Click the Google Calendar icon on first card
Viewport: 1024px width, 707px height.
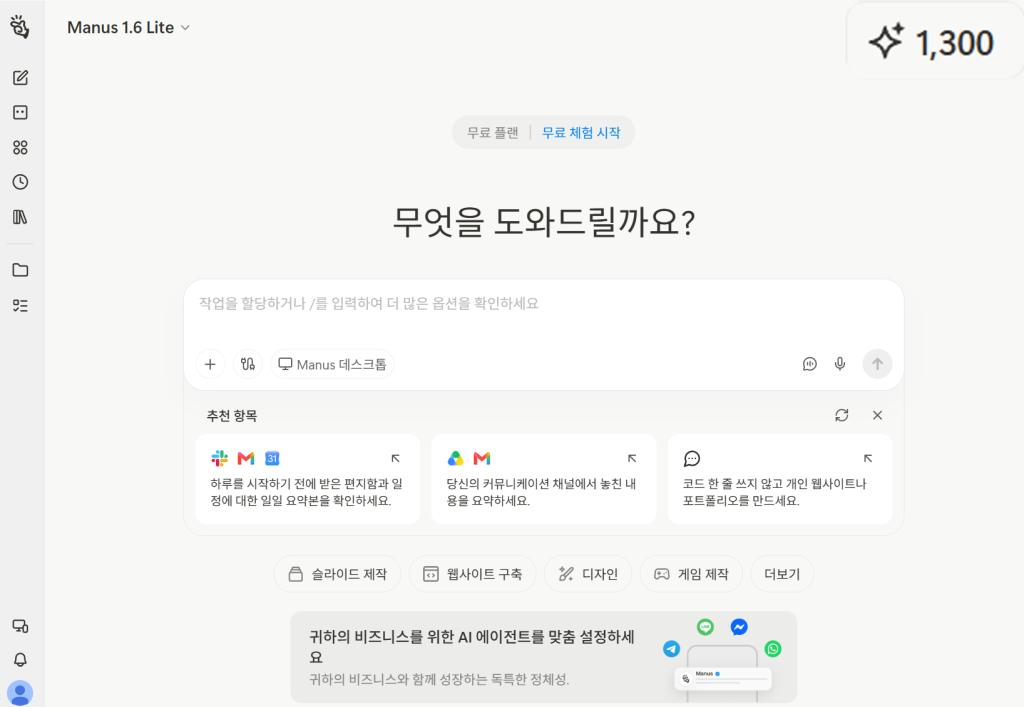point(272,458)
